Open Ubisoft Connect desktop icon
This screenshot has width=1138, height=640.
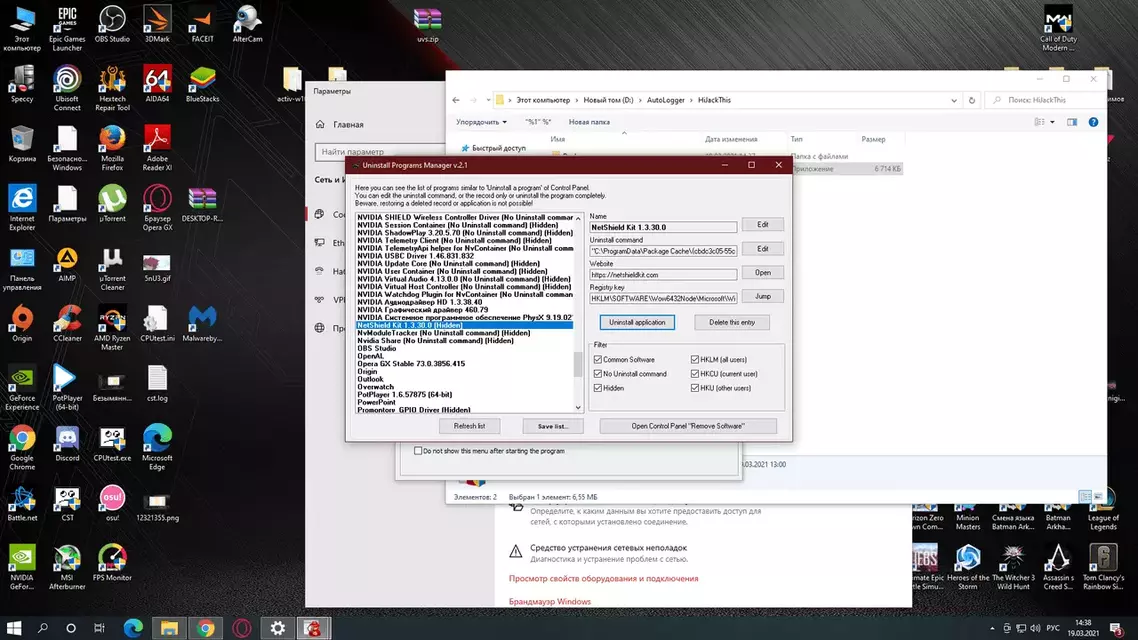click(x=67, y=88)
